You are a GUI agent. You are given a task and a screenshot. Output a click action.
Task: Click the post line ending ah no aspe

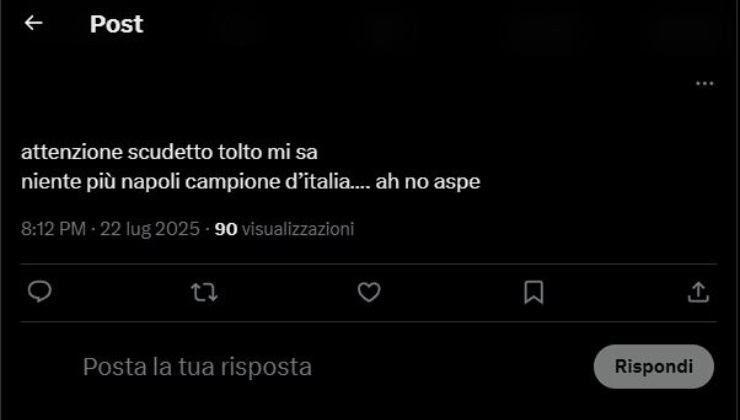(251, 182)
